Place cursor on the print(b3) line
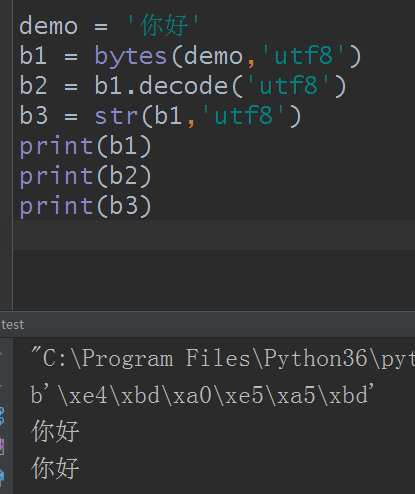415x494 pixels. click(x=86, y=206)
